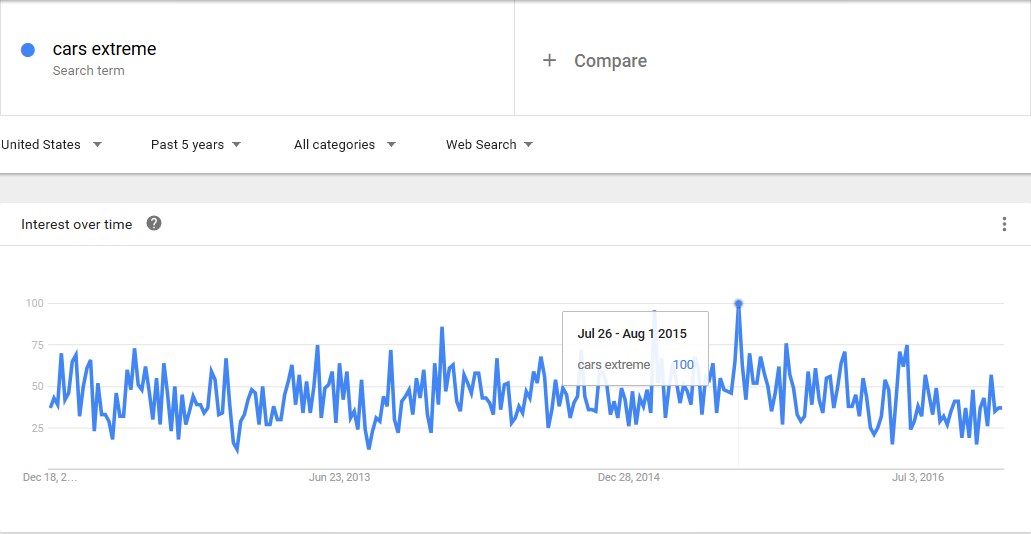Click the Dec 28, 2014 axis label
The height and width of the screenshot is (534, 1031).
pyautogui.click(x=628, y=478)
